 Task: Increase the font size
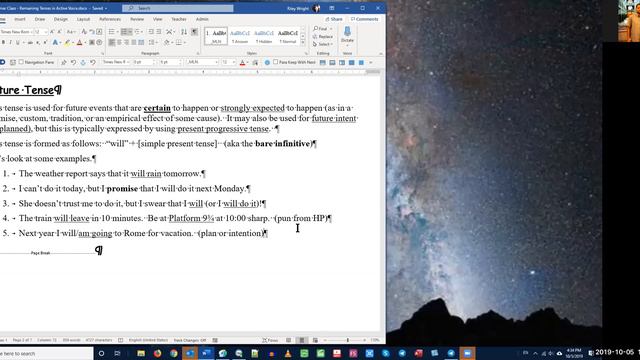52,32
